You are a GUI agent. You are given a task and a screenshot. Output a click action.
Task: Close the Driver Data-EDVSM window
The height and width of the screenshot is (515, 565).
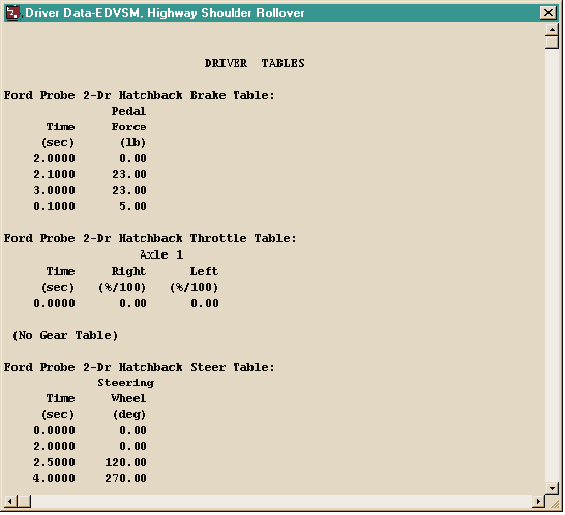pyautogui.click(x=548, y=13)
